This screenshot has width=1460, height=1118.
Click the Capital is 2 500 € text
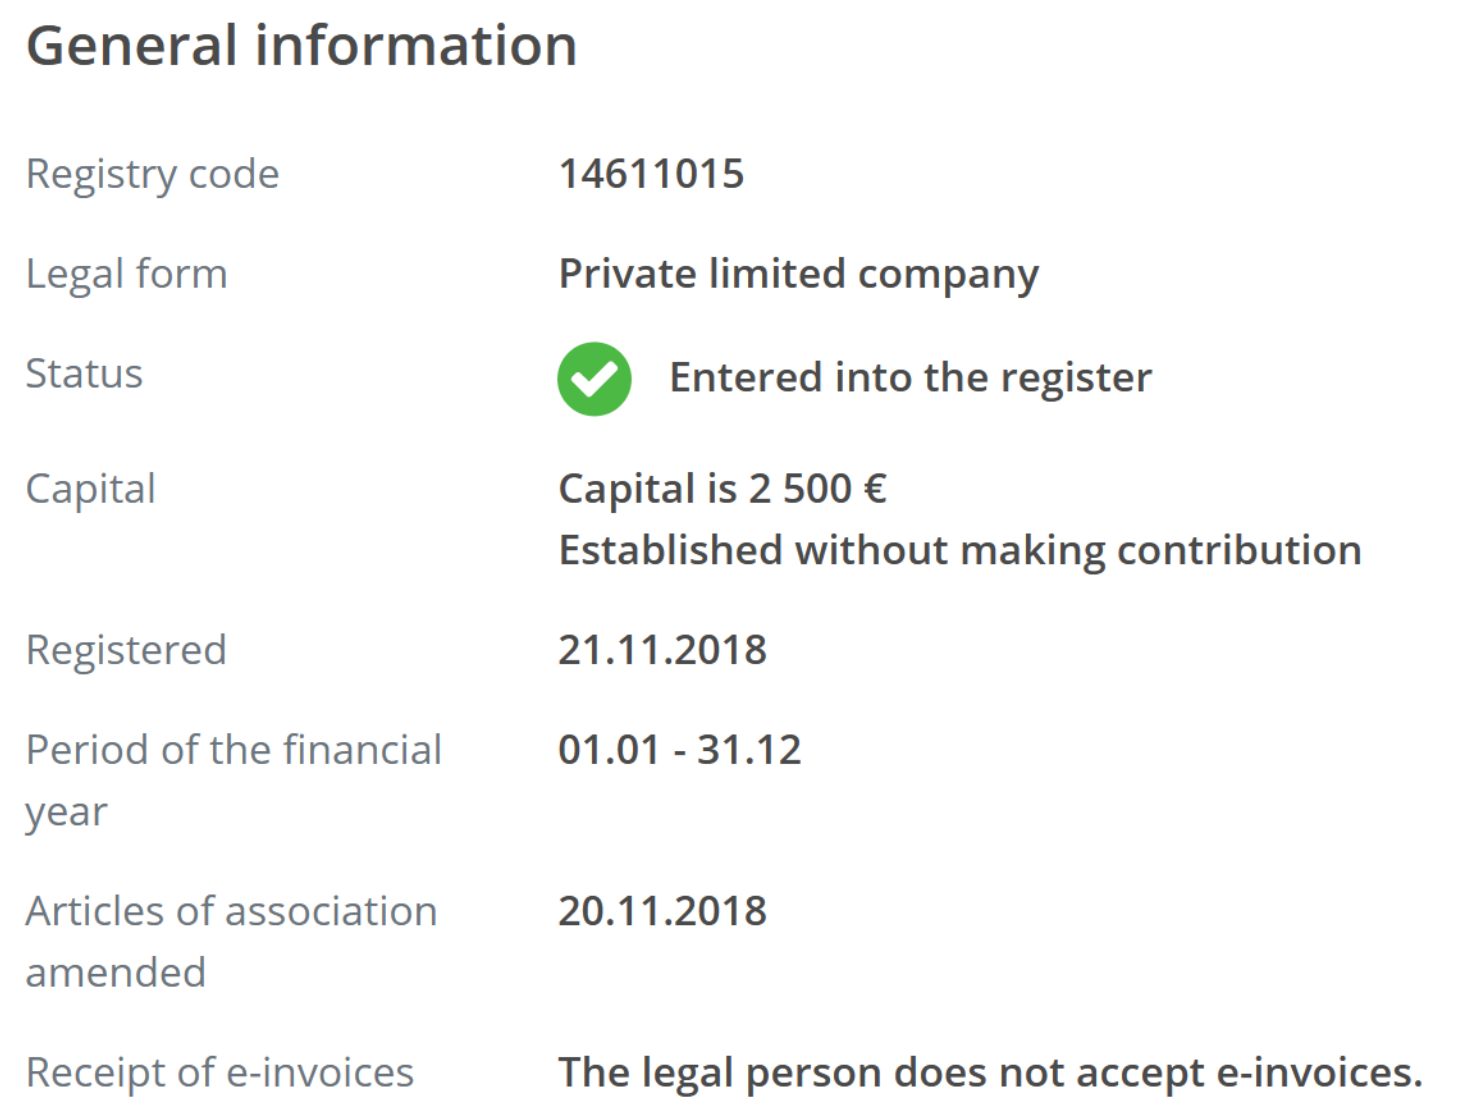click(x=722, y=489)
